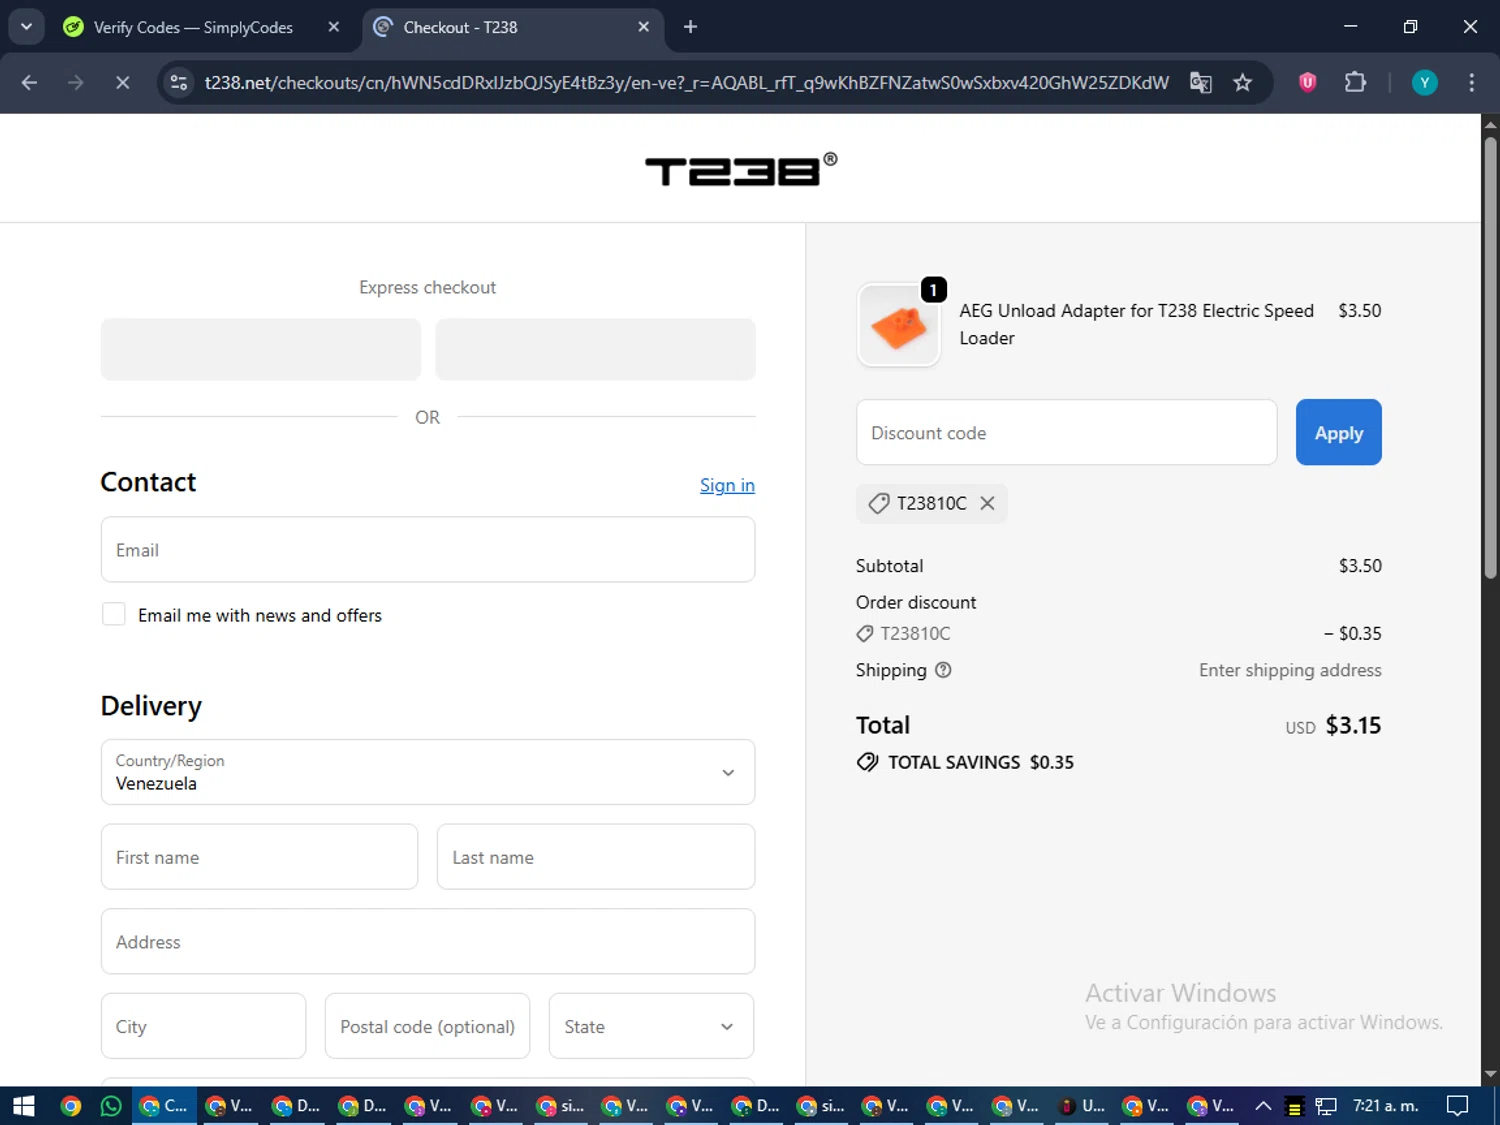Click the shipping help question icon

tap(943, 670)
